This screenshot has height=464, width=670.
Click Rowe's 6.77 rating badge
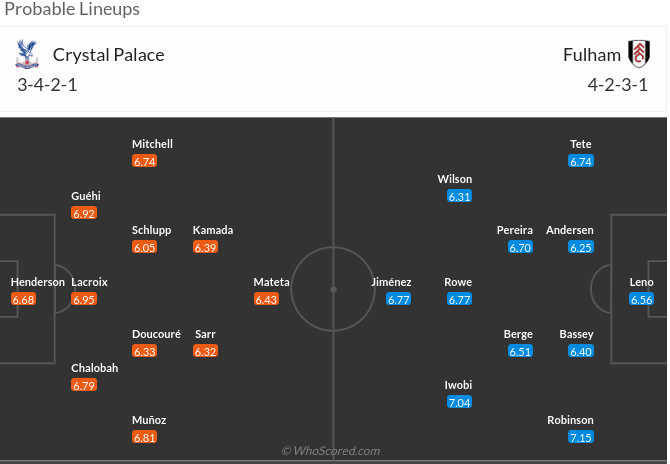[x=459, y=299]
